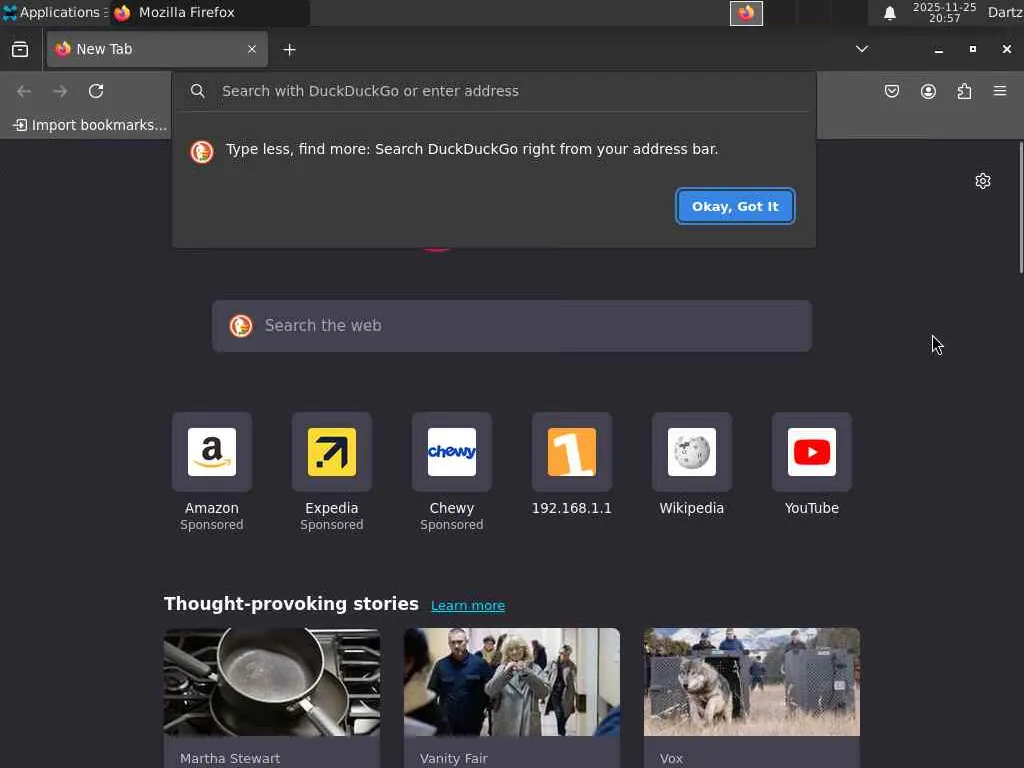Click the Dartz user label
1024x768 pixels.
(x=1005, y=12)
